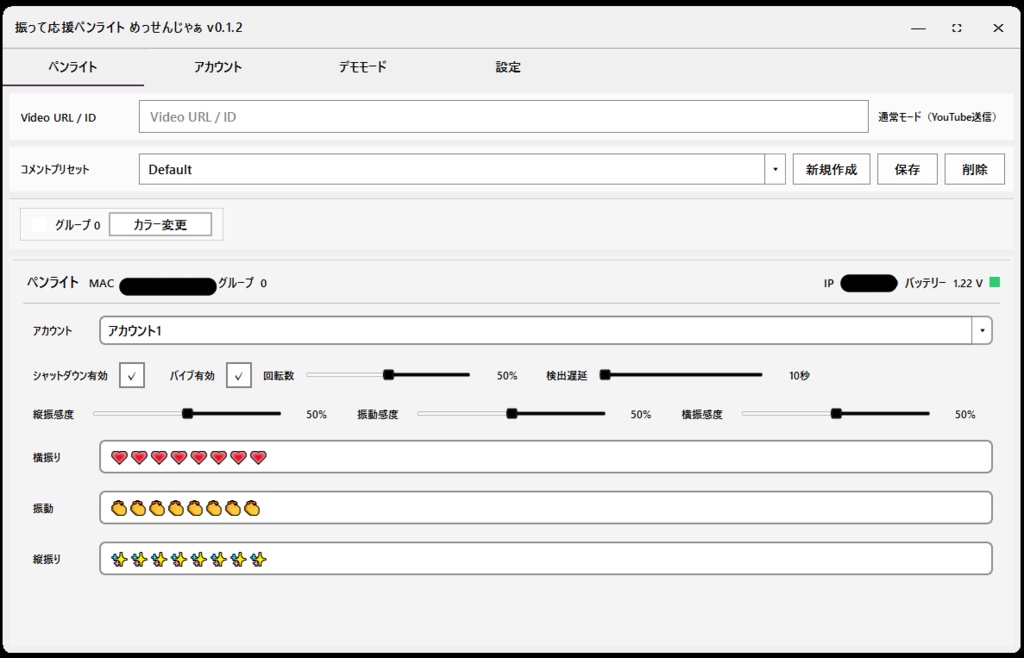This screenshot has width=1024, height=658.
Task: Click the Video URL / ID input field
Action: pyautogui.click(x=504, y=117)
